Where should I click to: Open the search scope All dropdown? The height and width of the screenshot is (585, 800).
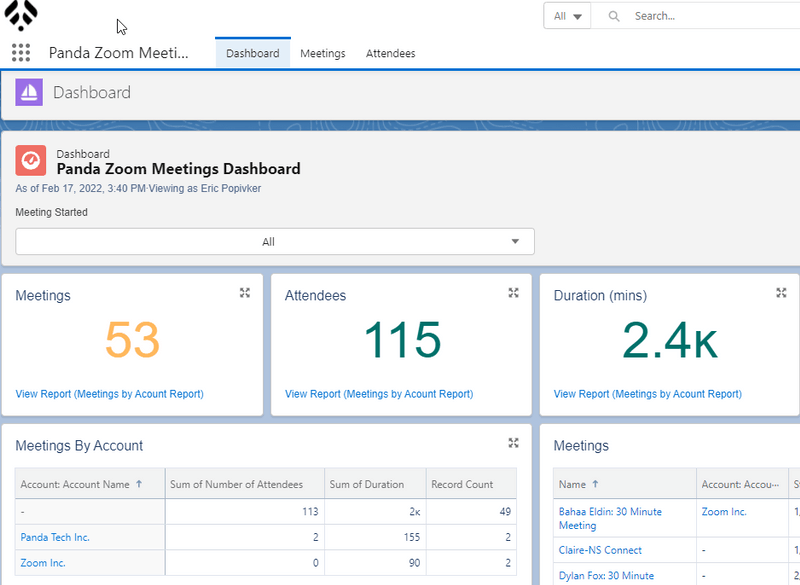[x=567, y=16]
